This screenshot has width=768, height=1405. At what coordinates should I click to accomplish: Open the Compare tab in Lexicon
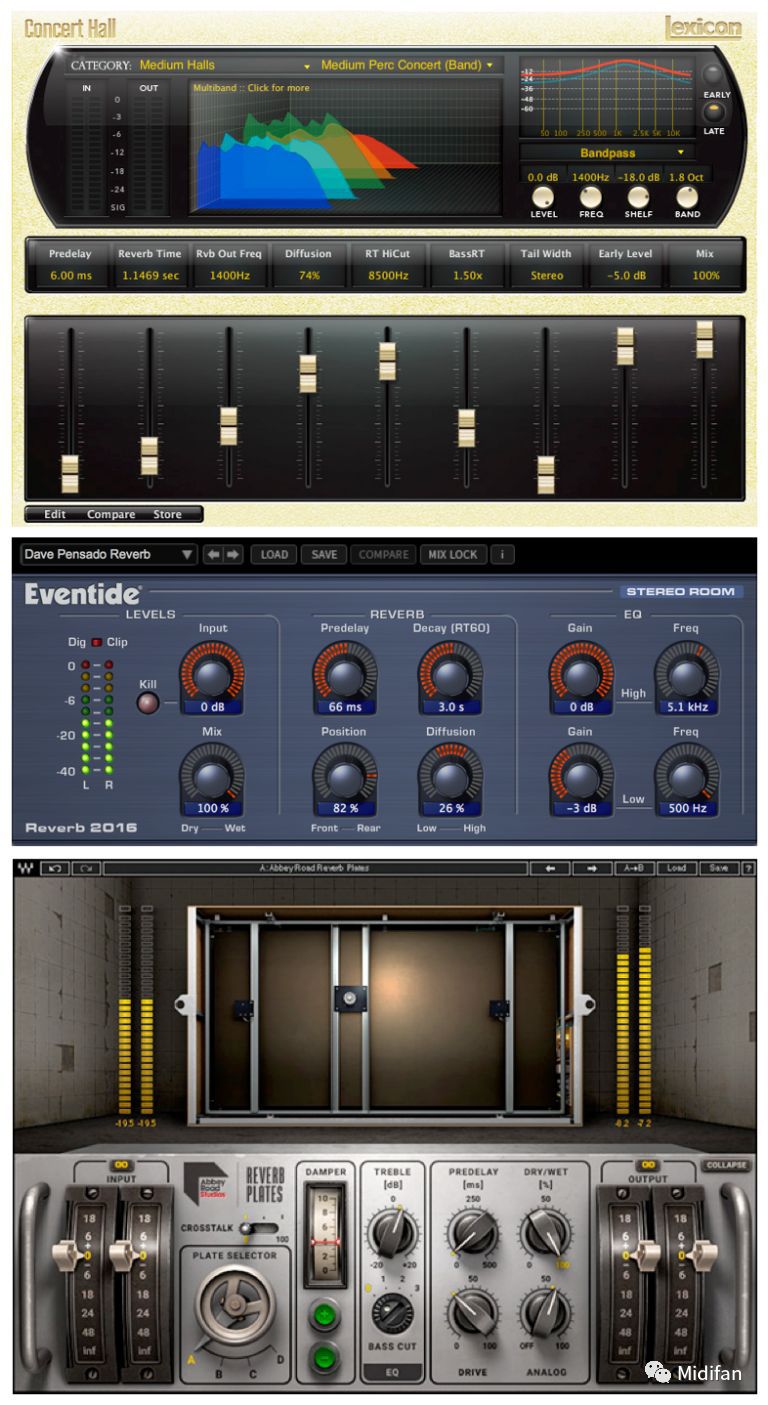(x=111, y=514)
